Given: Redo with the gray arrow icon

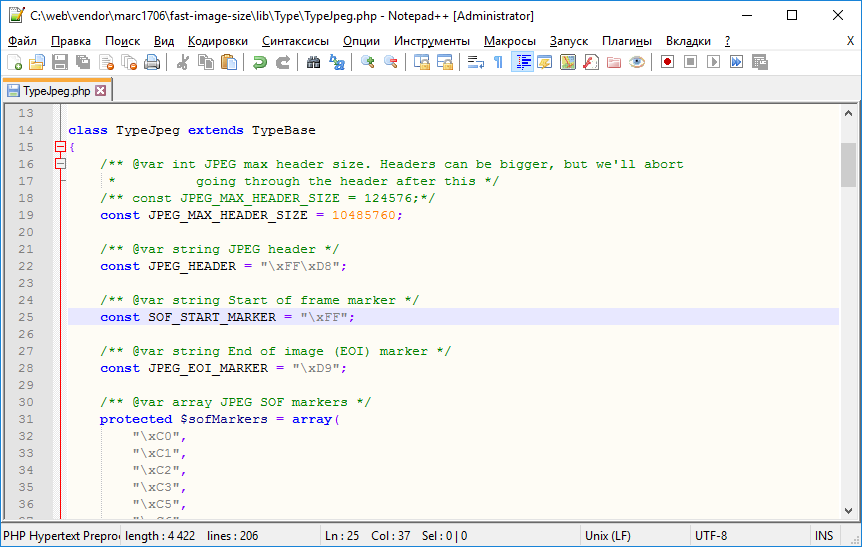Looking at the screenshot, I should (282, 62).
